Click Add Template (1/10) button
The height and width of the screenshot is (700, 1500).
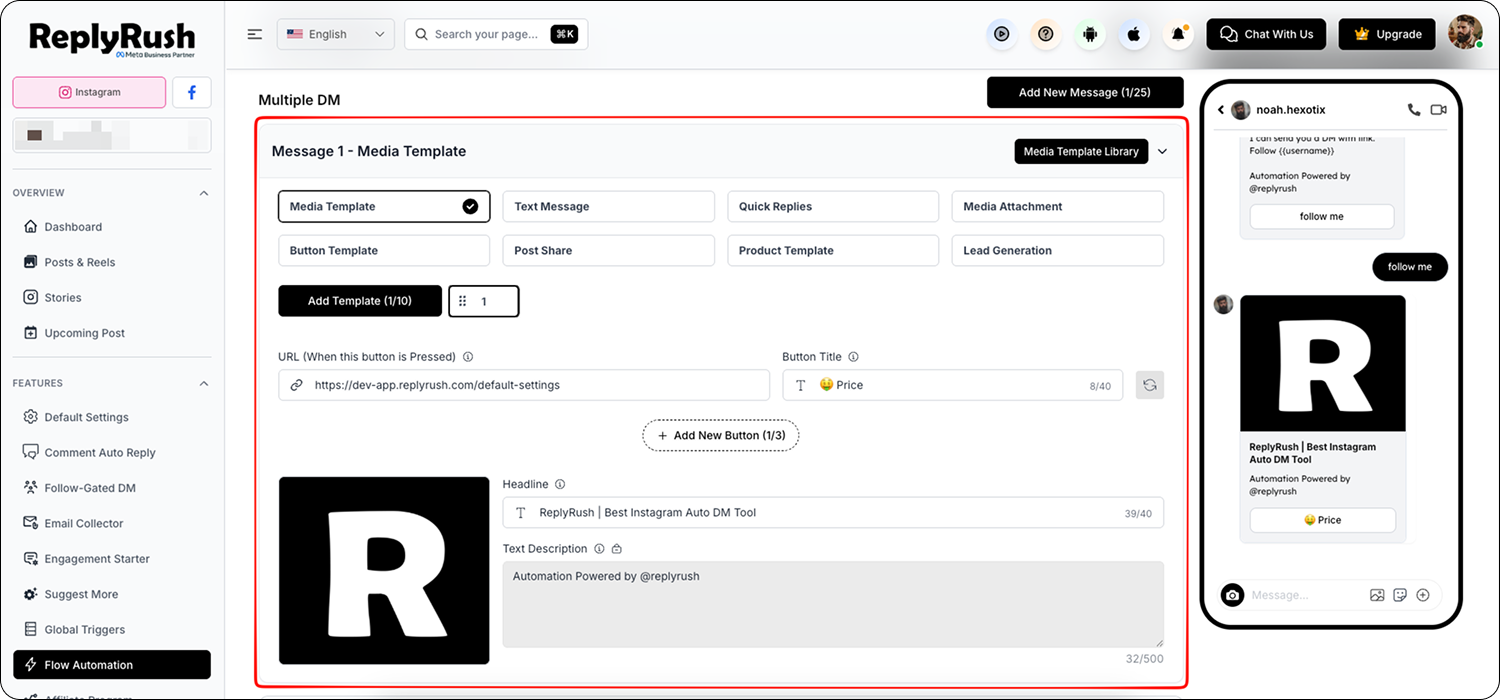pos(360,301)
